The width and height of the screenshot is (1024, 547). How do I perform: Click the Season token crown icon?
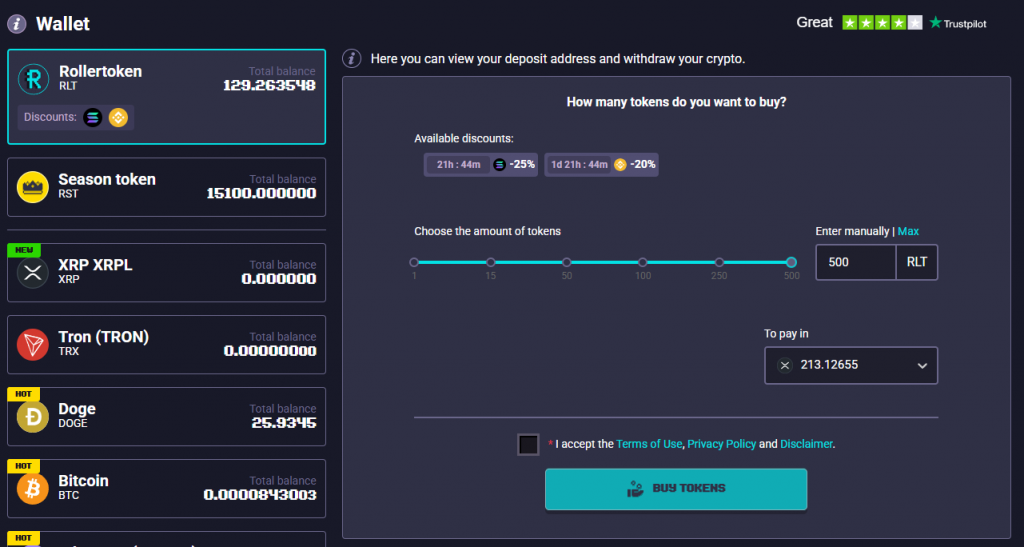coord(33,187)
